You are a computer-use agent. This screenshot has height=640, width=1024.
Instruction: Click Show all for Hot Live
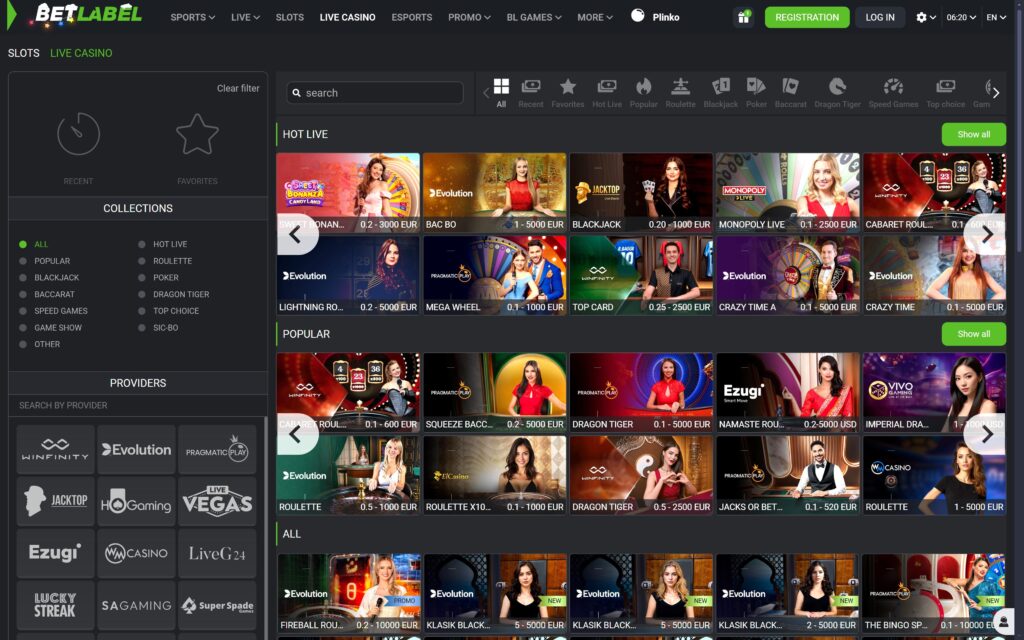point(973,134)
